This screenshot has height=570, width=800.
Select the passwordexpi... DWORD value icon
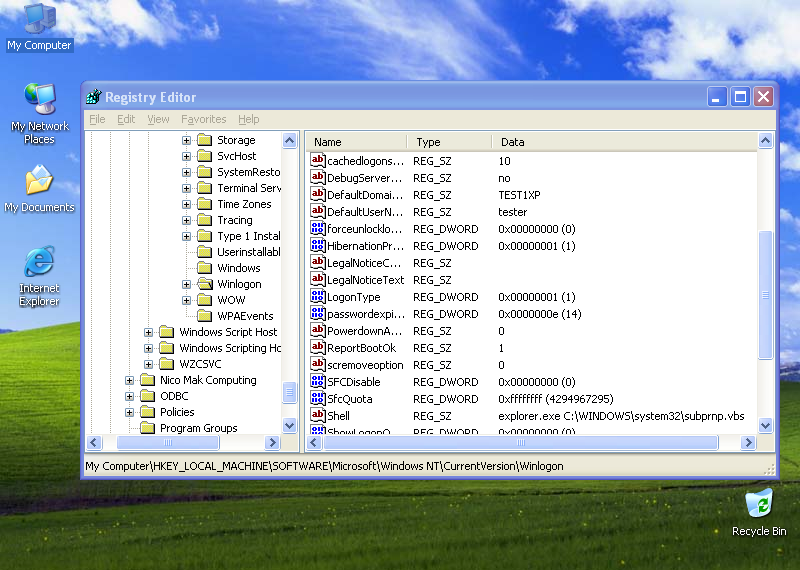pyautogui.click(x=317, y=313)
